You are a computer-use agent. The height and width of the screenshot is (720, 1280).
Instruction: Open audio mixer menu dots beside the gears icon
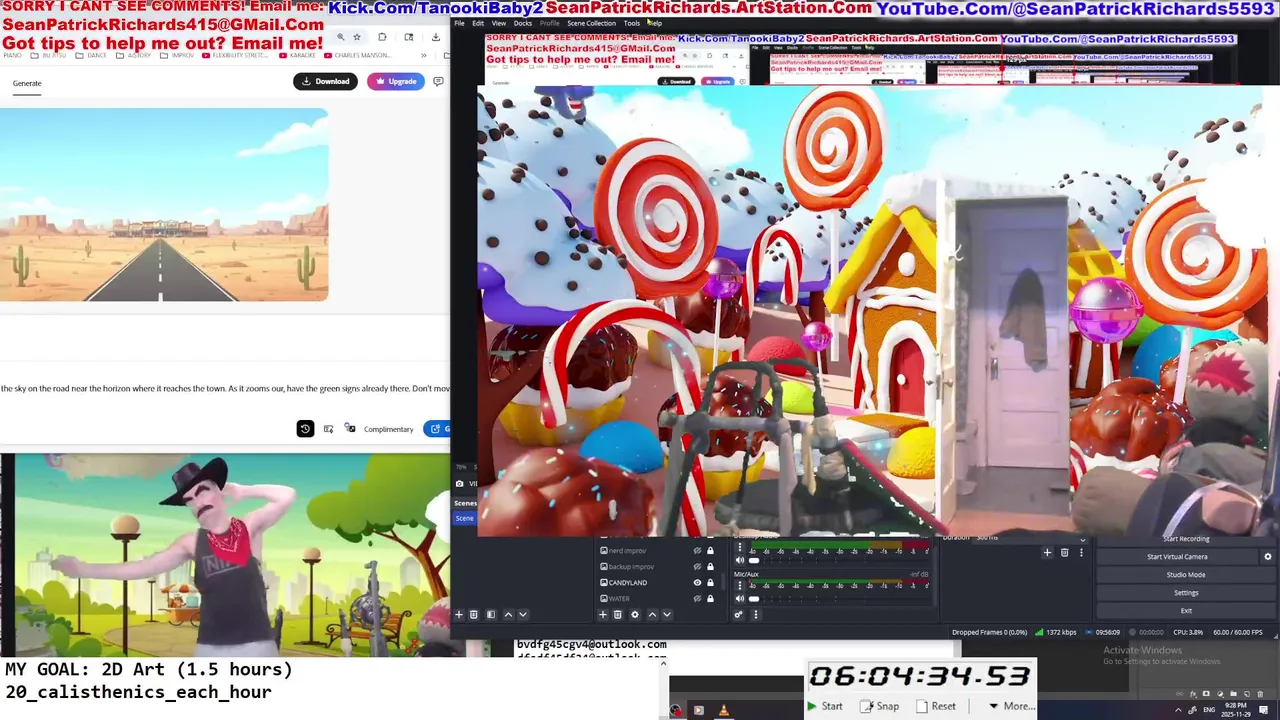pyautogui.click(x=756, y=615)
